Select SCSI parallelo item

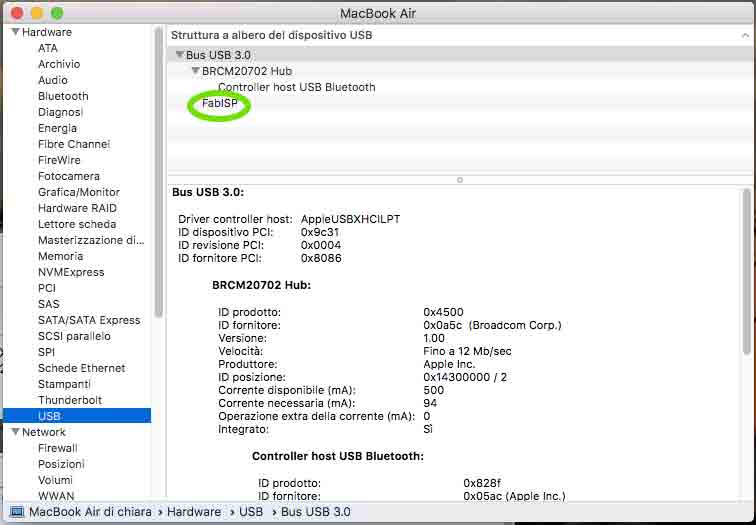pos(74,336)
